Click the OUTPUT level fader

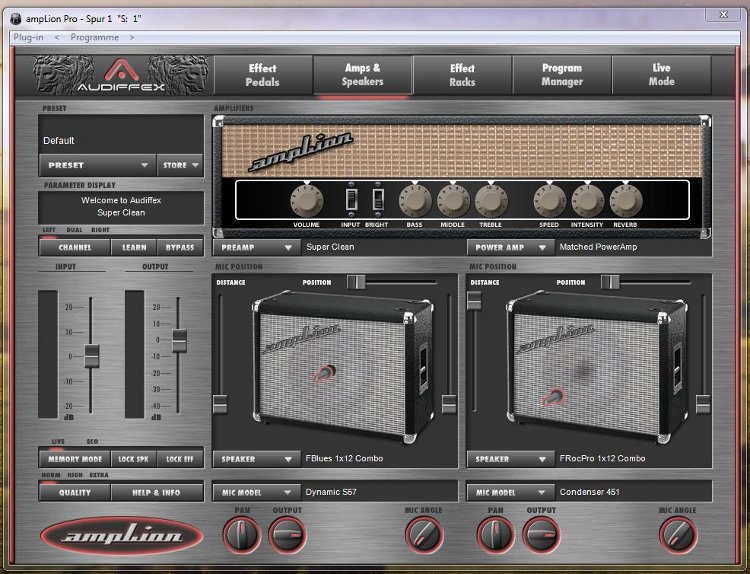point(179,341)
